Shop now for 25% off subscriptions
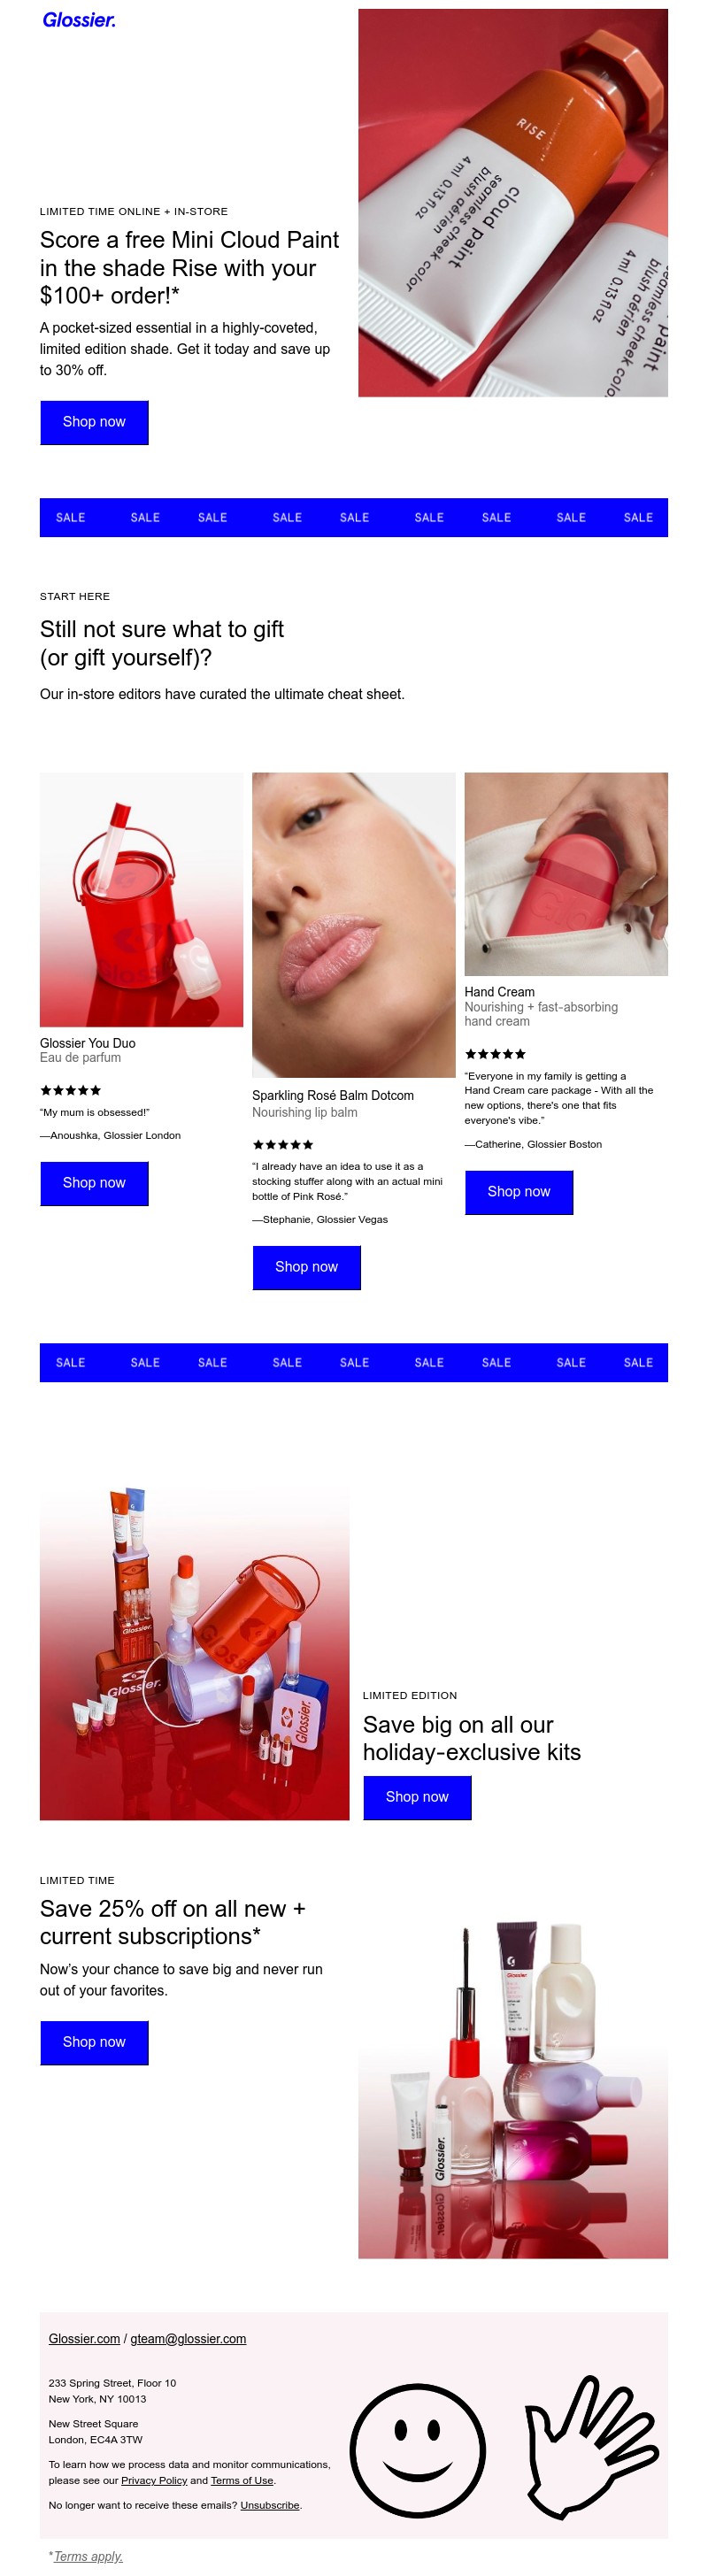This screenshot has height=2576, width=708. [94, 2042]
